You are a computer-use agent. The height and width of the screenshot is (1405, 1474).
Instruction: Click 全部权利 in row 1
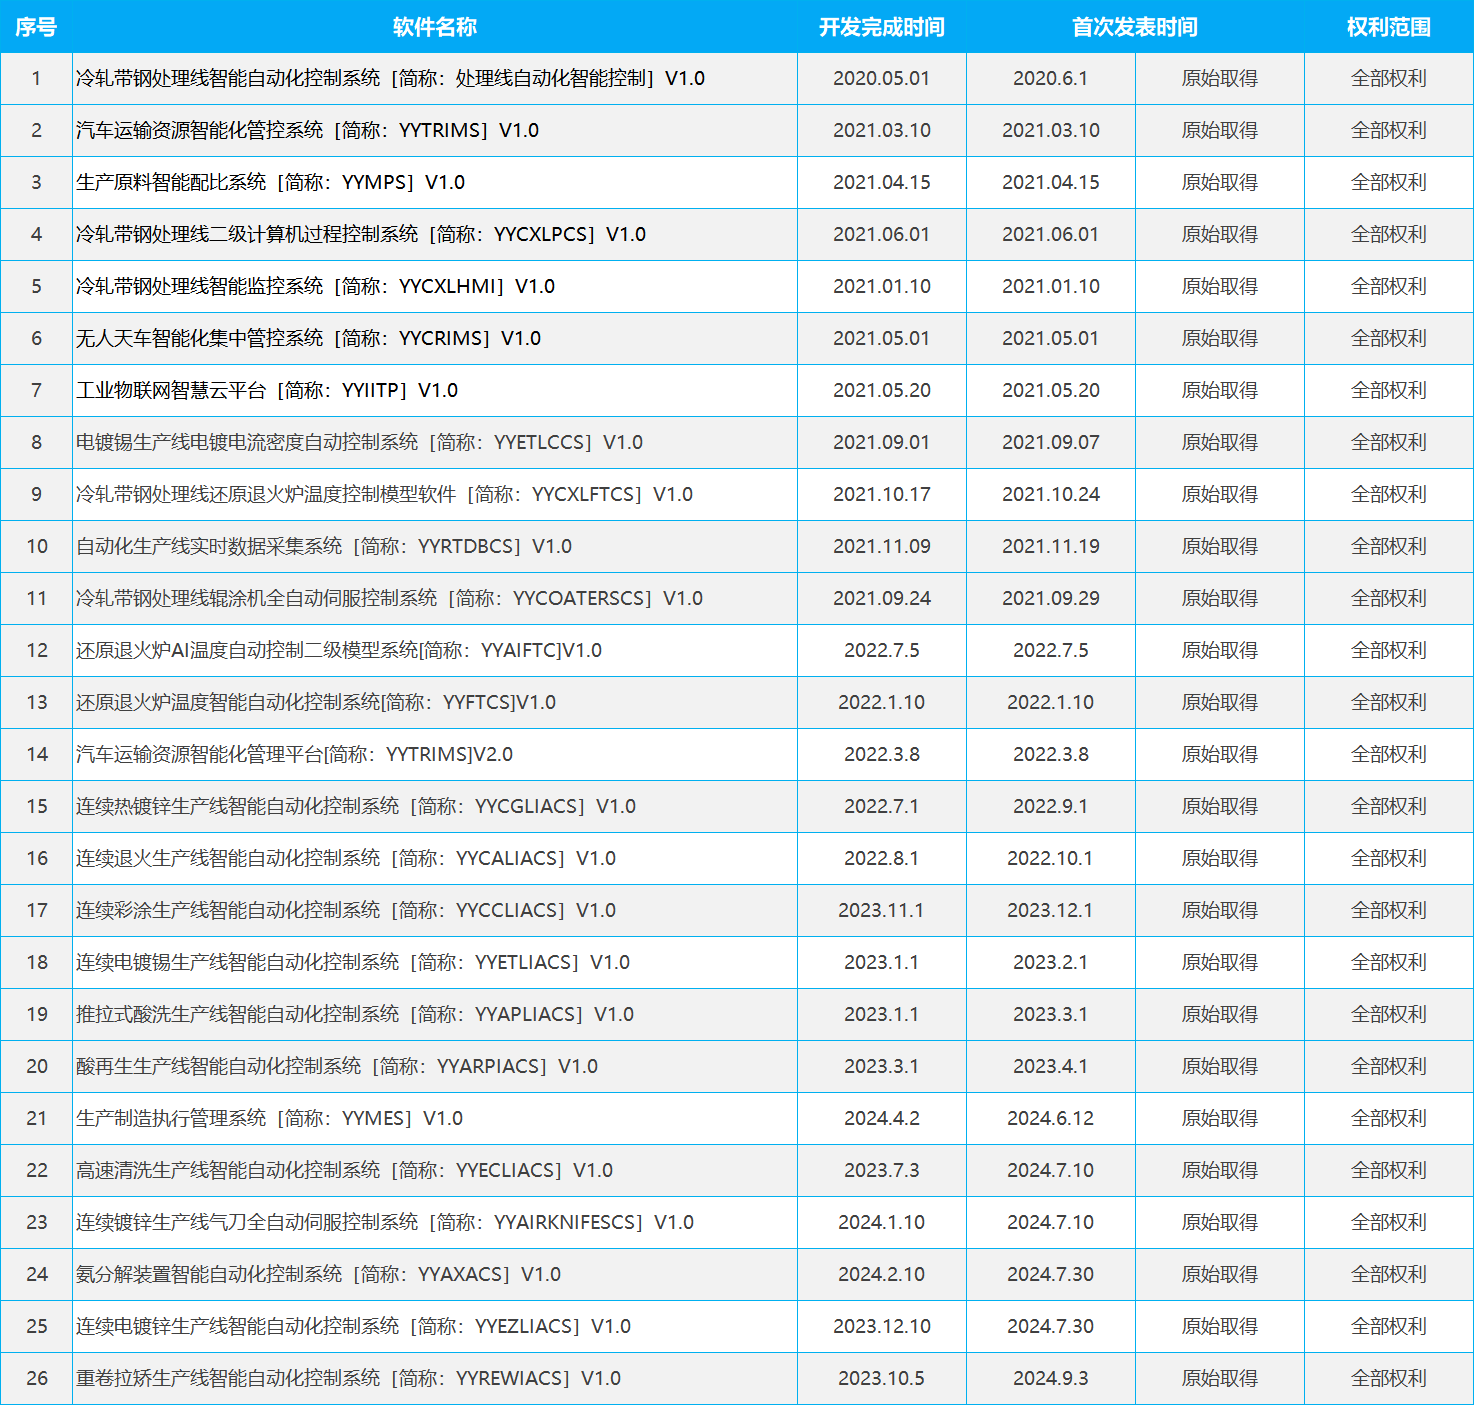pos(1389,79)
